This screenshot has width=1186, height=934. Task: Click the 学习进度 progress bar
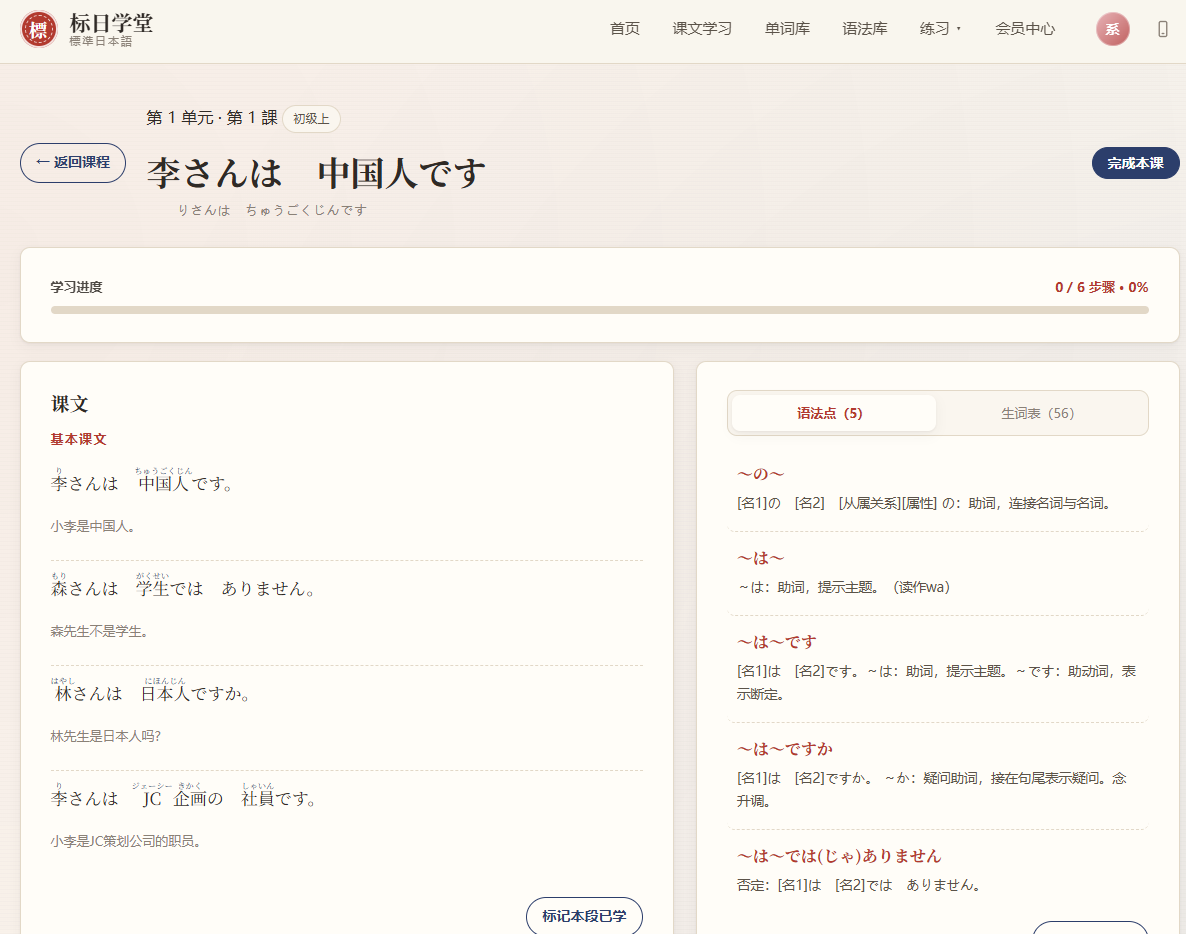pyautogui.click(x=599, y=309)
